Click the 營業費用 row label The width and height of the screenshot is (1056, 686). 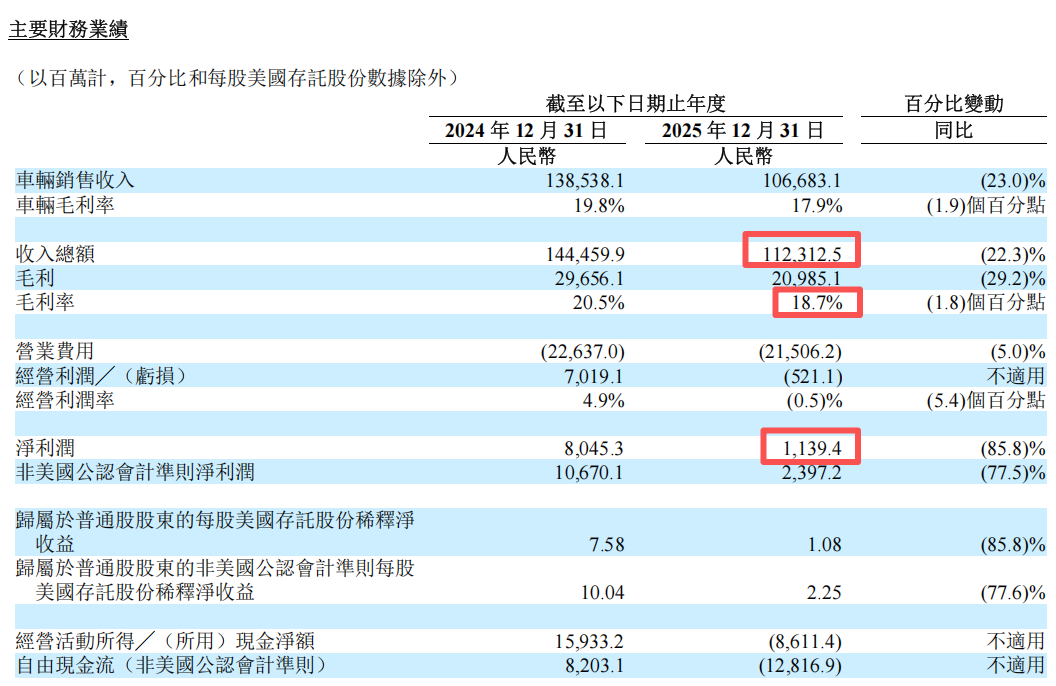pos(55,351)
